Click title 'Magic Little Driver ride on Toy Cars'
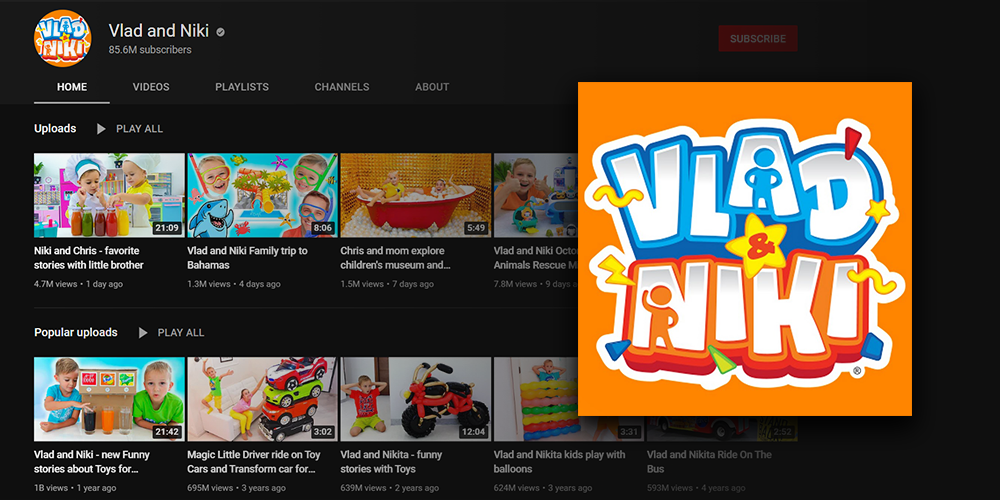The width and height of the screenshot is (1000, 500). (x=254, y=462)
